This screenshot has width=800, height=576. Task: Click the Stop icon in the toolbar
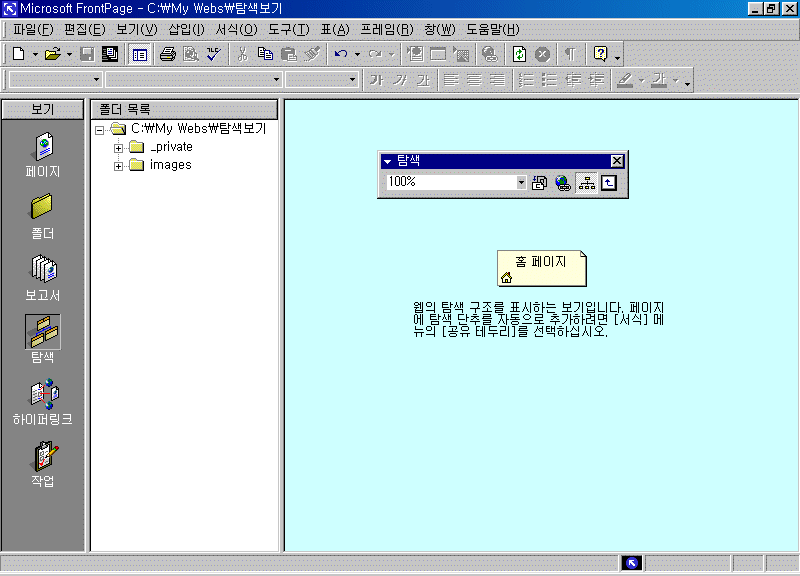542,54
